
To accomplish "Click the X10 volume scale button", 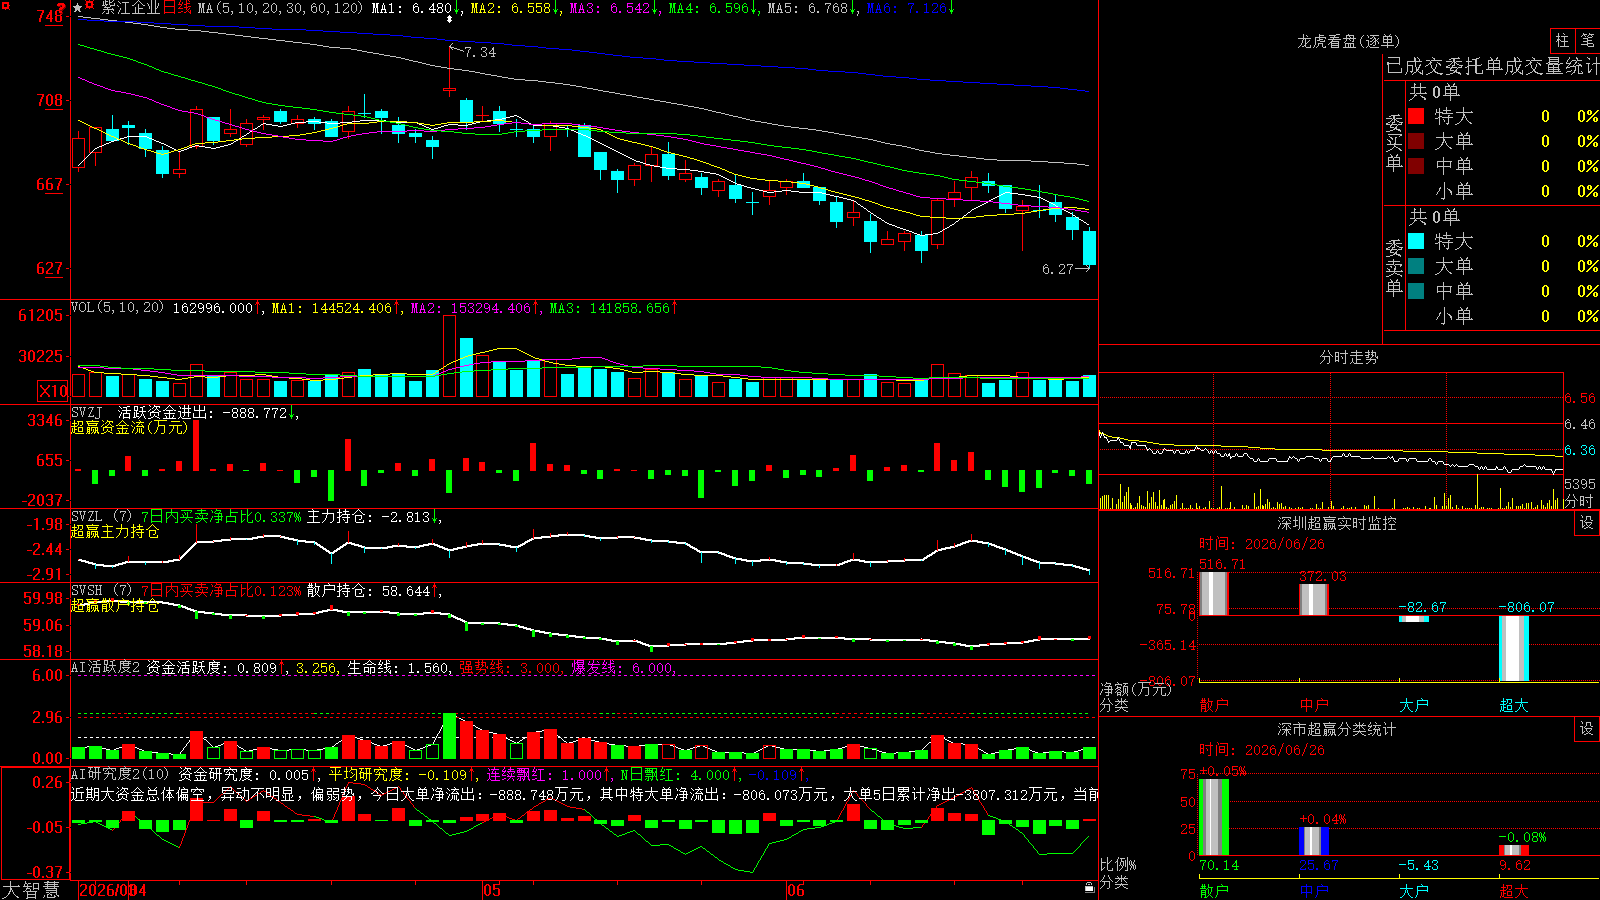I will pos(53,391).
